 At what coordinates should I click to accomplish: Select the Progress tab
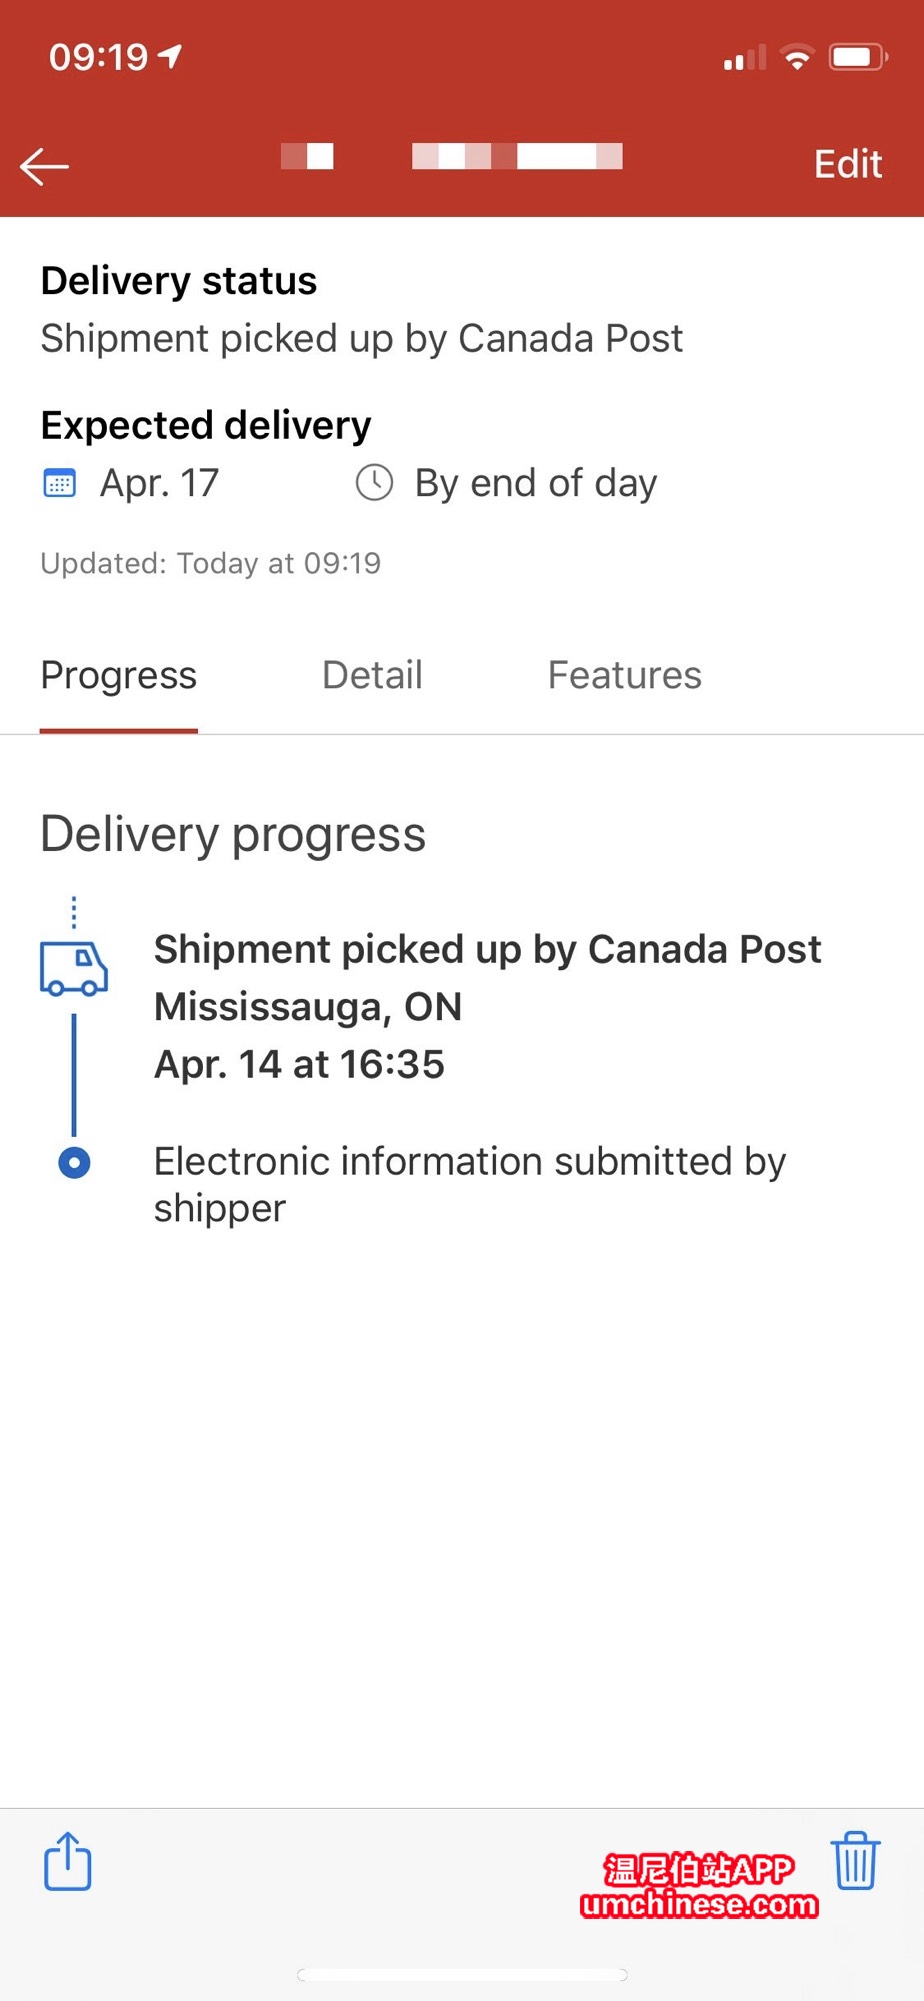pyautogui.click(x=119, y=675)
